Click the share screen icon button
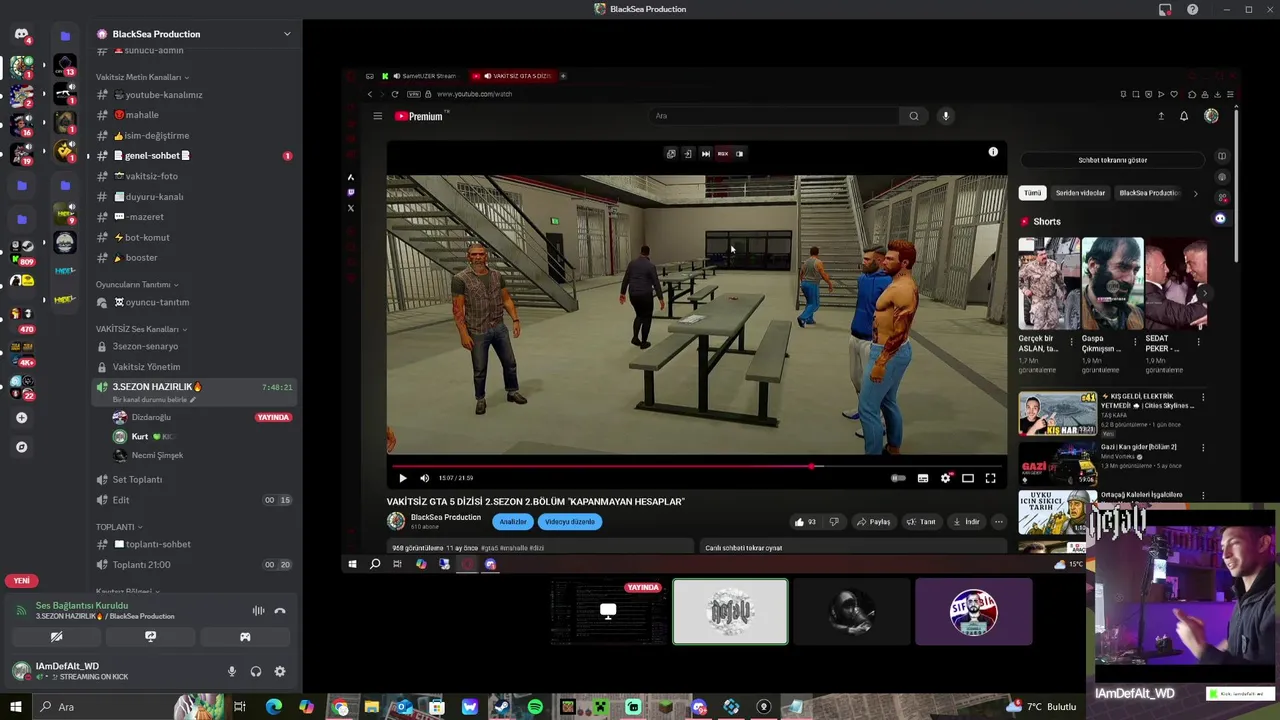 pyautogui.click(x=150, y=636)
